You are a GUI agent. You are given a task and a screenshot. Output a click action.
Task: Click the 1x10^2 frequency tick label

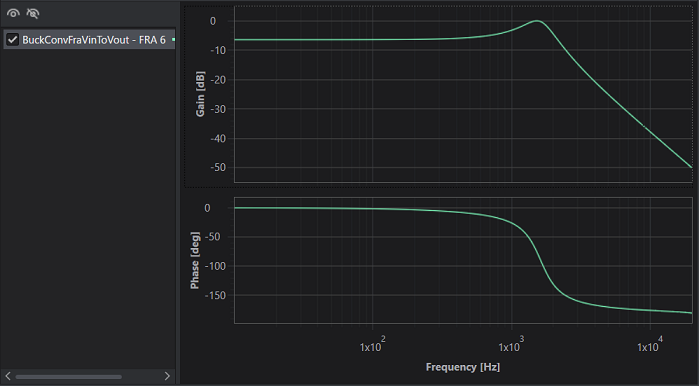372,345
